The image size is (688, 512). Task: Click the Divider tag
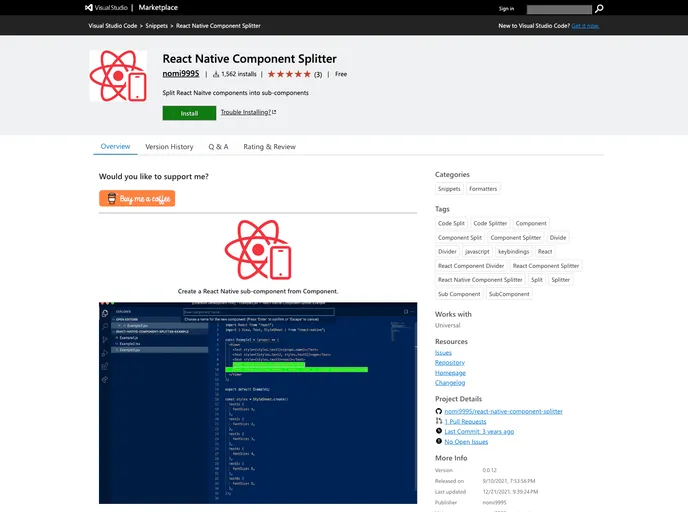[447, 251]
